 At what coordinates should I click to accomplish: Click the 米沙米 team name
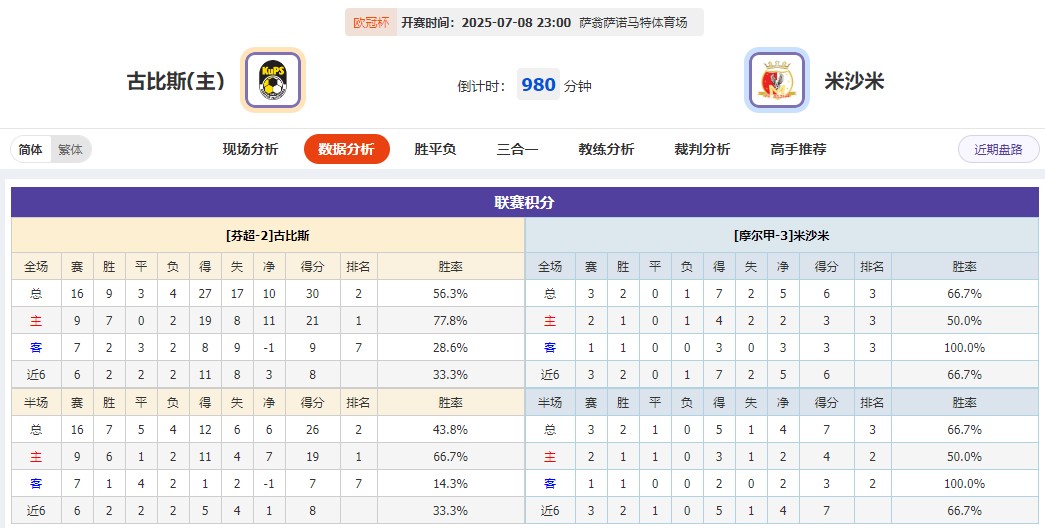(854, 81)
